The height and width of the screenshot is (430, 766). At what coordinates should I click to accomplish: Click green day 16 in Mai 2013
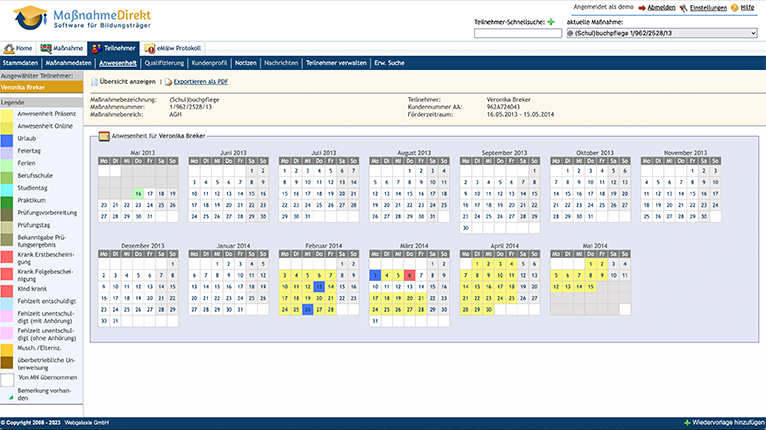pos(138,194)
